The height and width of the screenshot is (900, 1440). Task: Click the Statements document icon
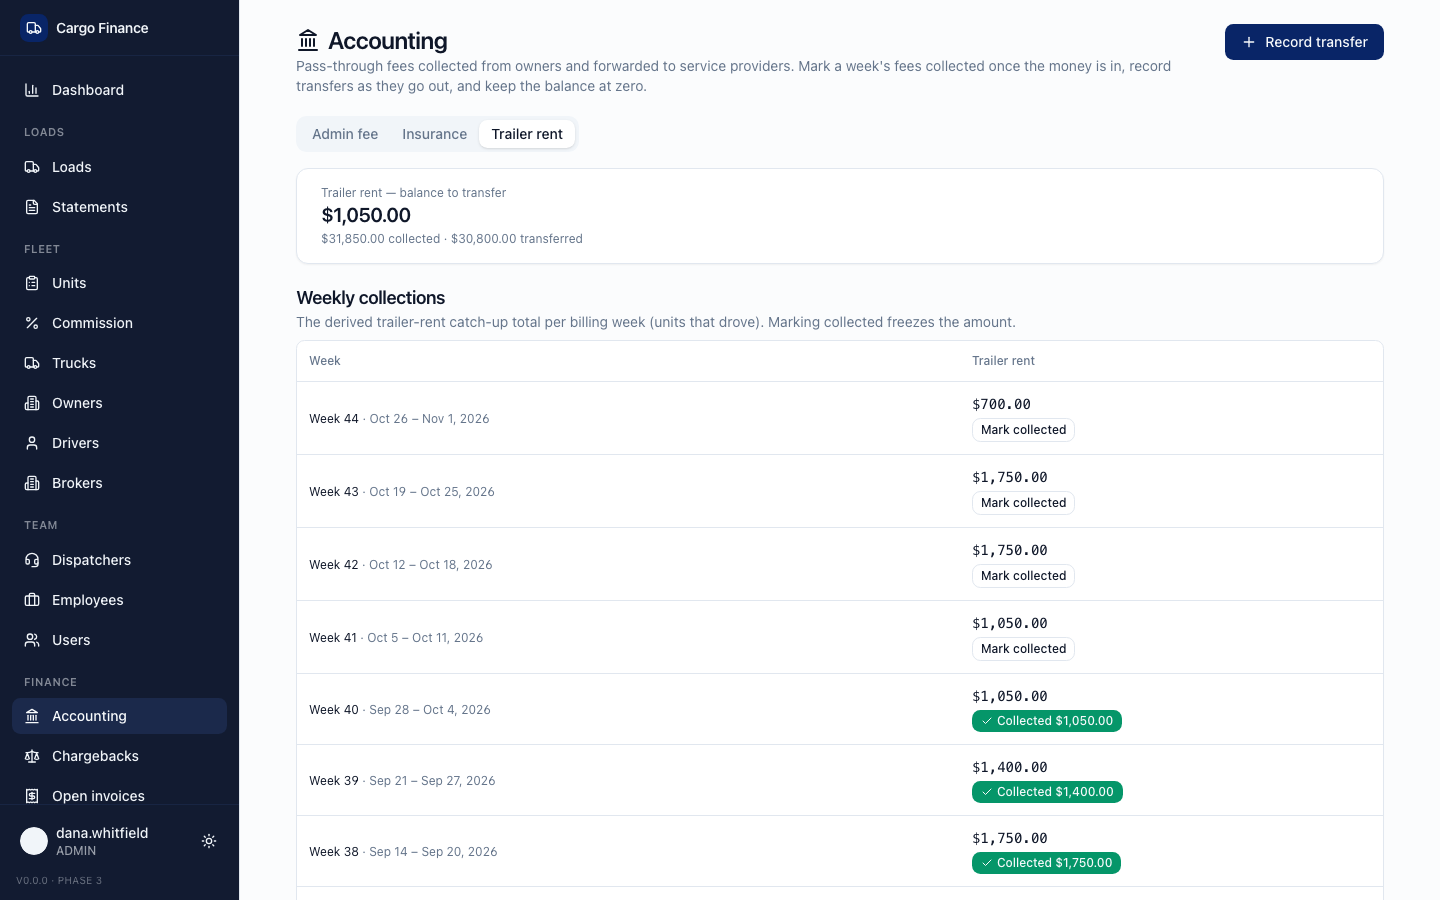(32, 207)
